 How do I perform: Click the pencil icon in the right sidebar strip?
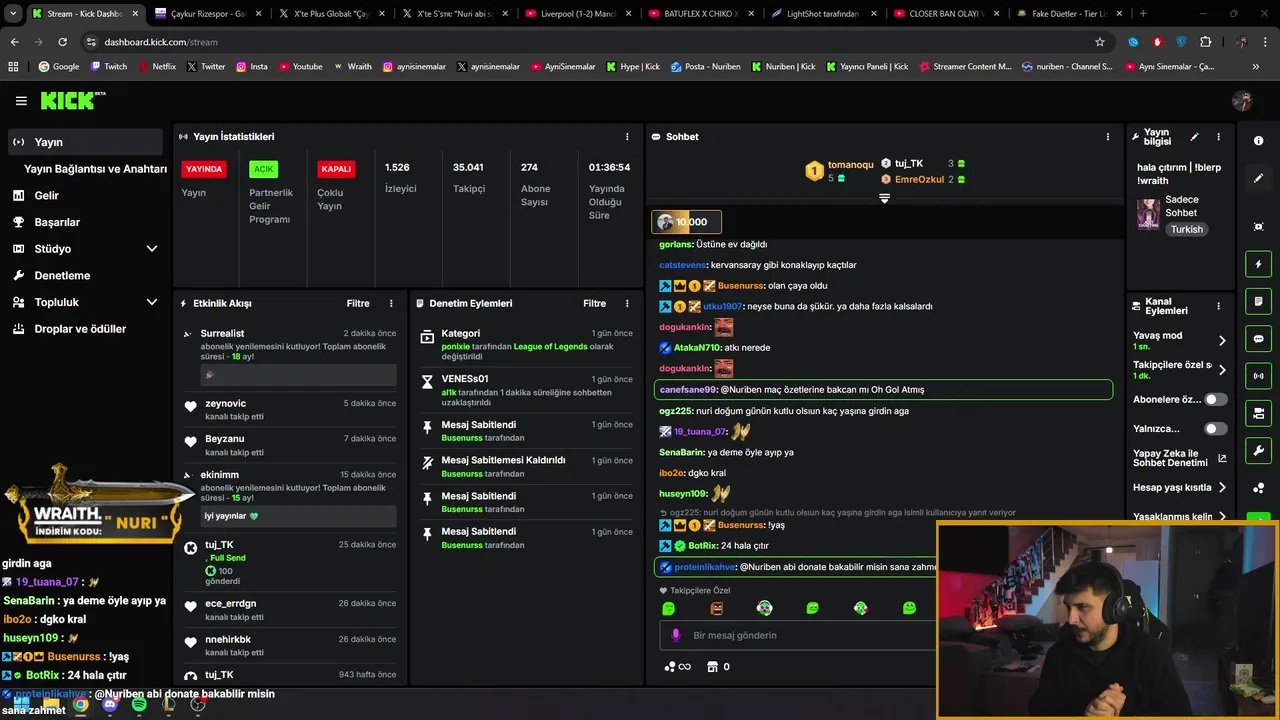(1258, 178)
